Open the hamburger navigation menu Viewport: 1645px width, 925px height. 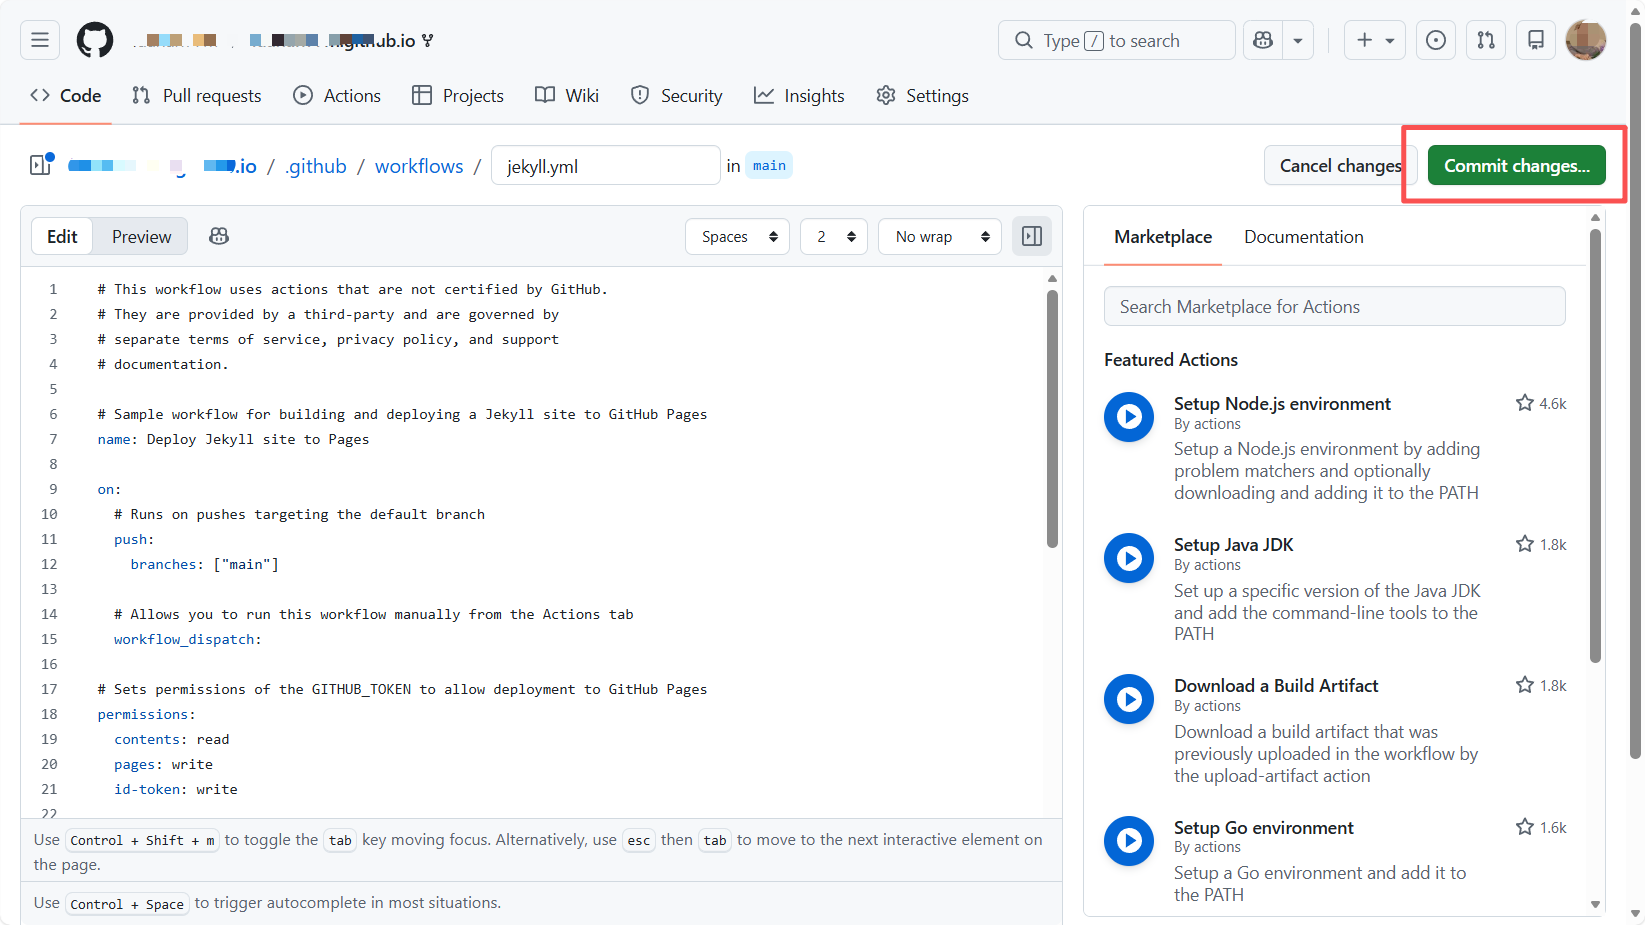[40, 40]
